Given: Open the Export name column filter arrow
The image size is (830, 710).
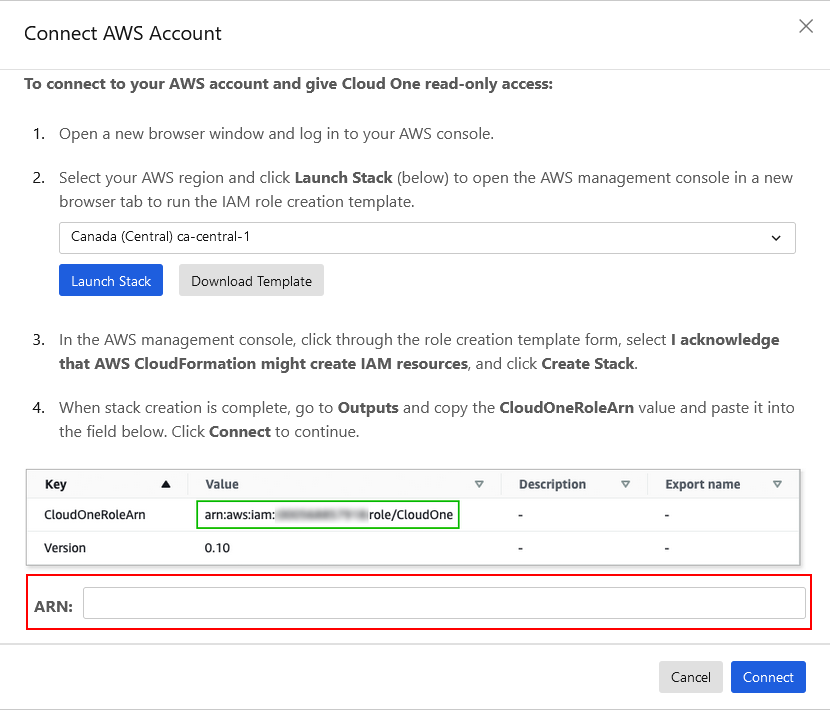Looking at the screenshot, I should 778,484.
